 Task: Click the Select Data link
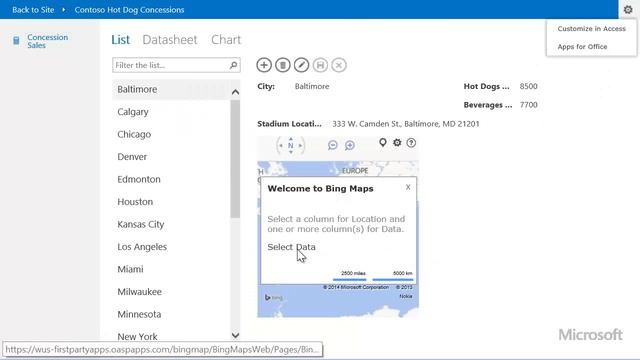point(291,247)
